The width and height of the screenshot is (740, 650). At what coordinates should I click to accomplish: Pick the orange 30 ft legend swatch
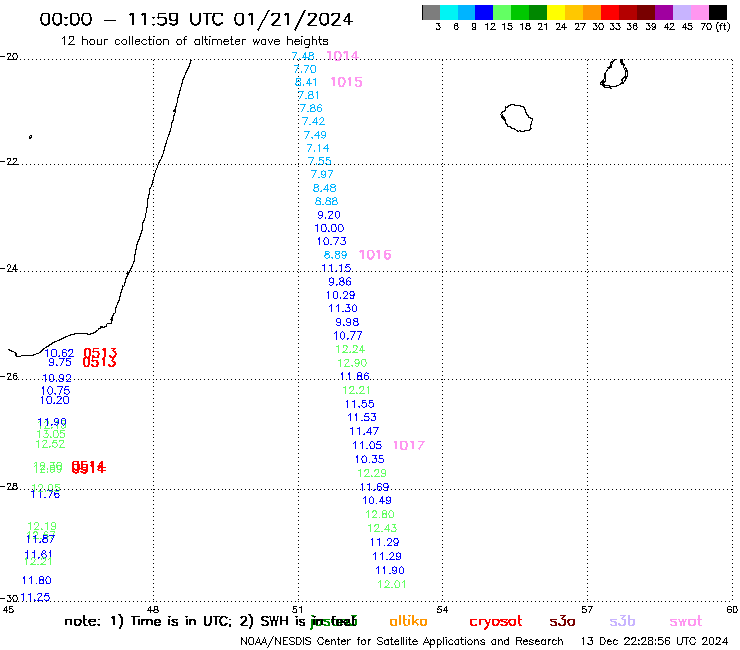(x=592, y=12)
